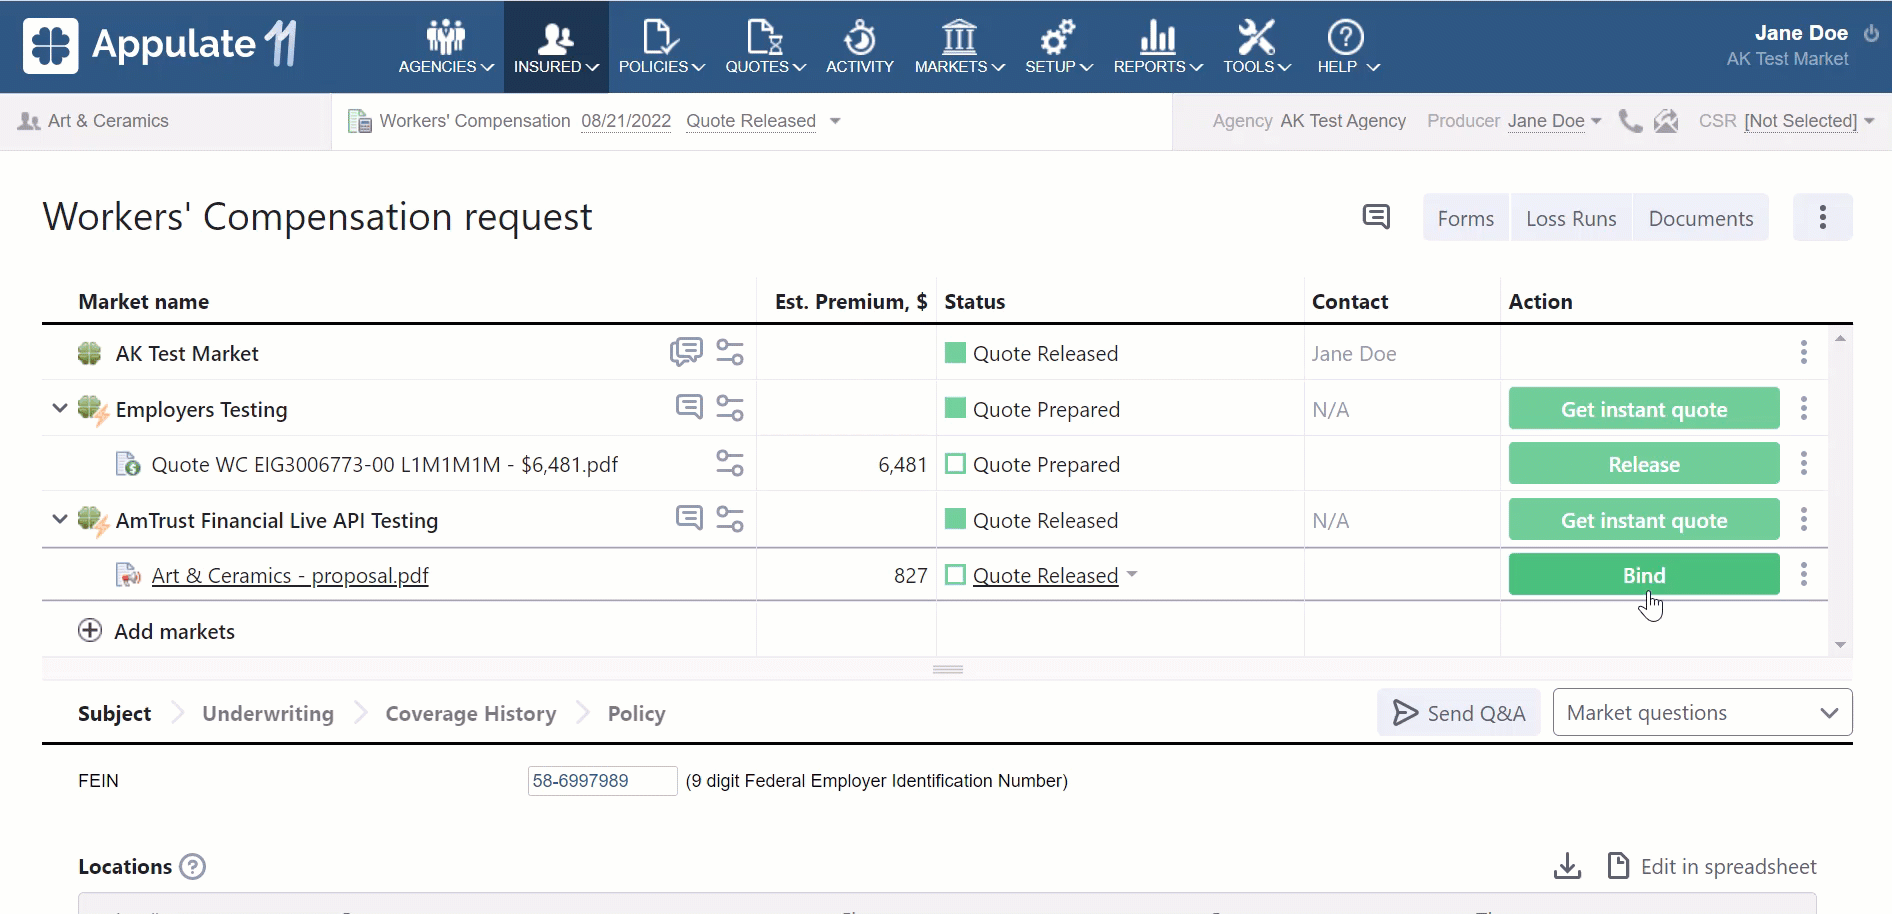1892x914 pixels.
Task: Open Quote Released status dropdown for proposal.pdf
Action: (1055, 575)
